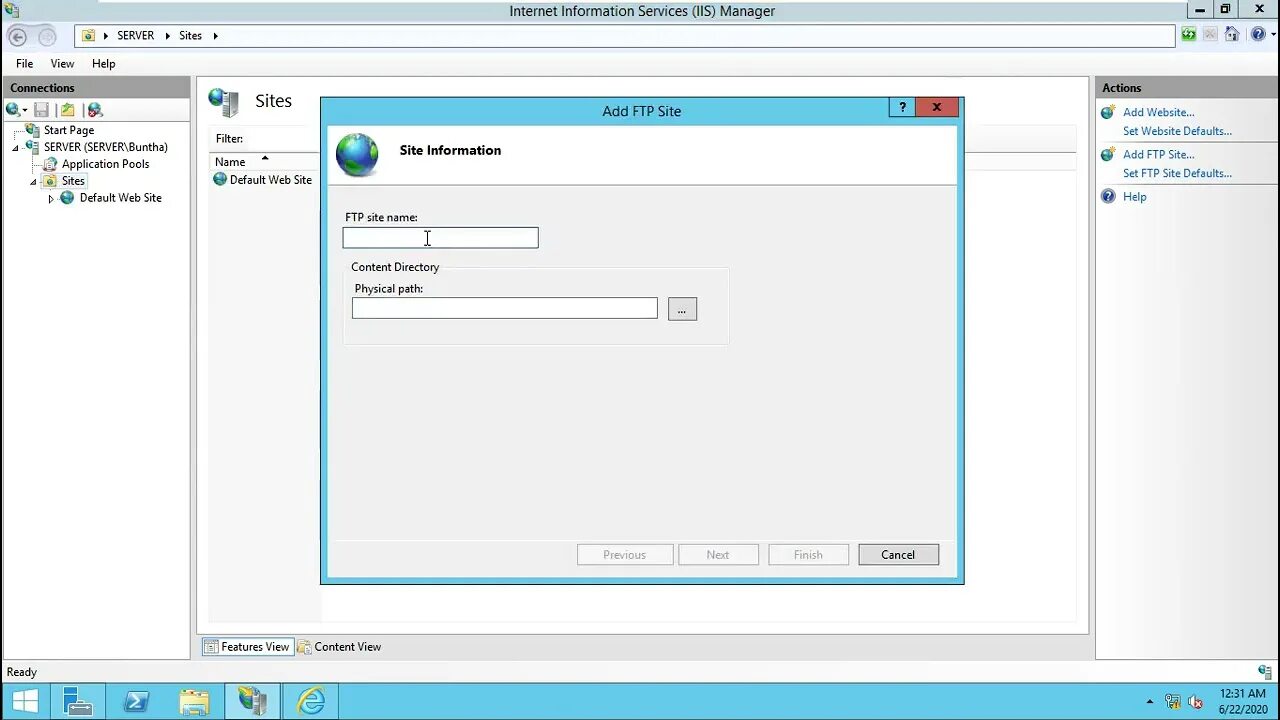Click the browse (...) button
Image resolution: width=1280 pixels, height=720 pixels.
click(x=682, y=309)
